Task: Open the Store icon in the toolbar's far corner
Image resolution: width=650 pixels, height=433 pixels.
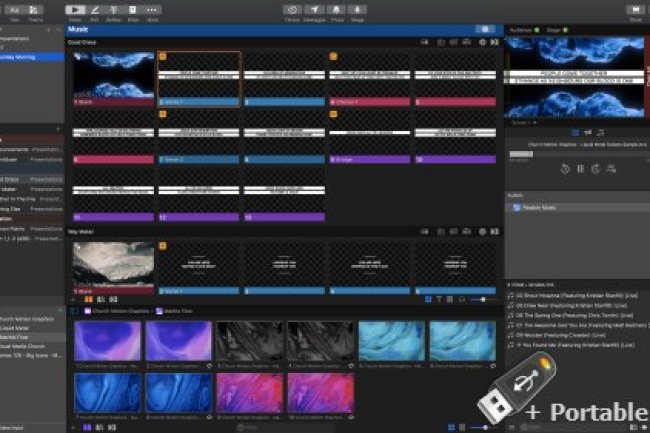Action: [635, 10]
